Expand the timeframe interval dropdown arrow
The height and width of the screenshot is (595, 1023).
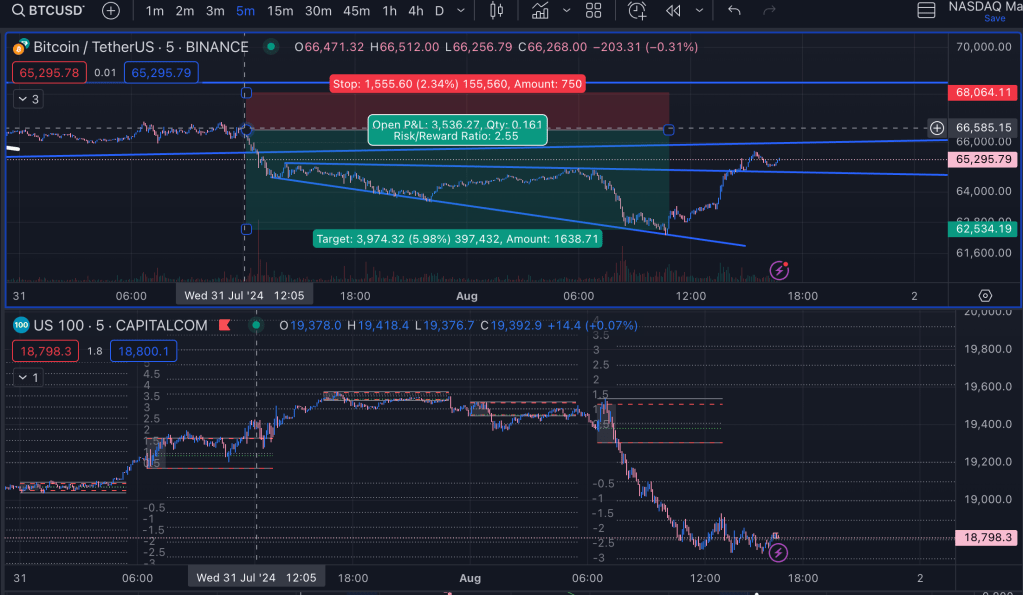[x=462, y=11]
